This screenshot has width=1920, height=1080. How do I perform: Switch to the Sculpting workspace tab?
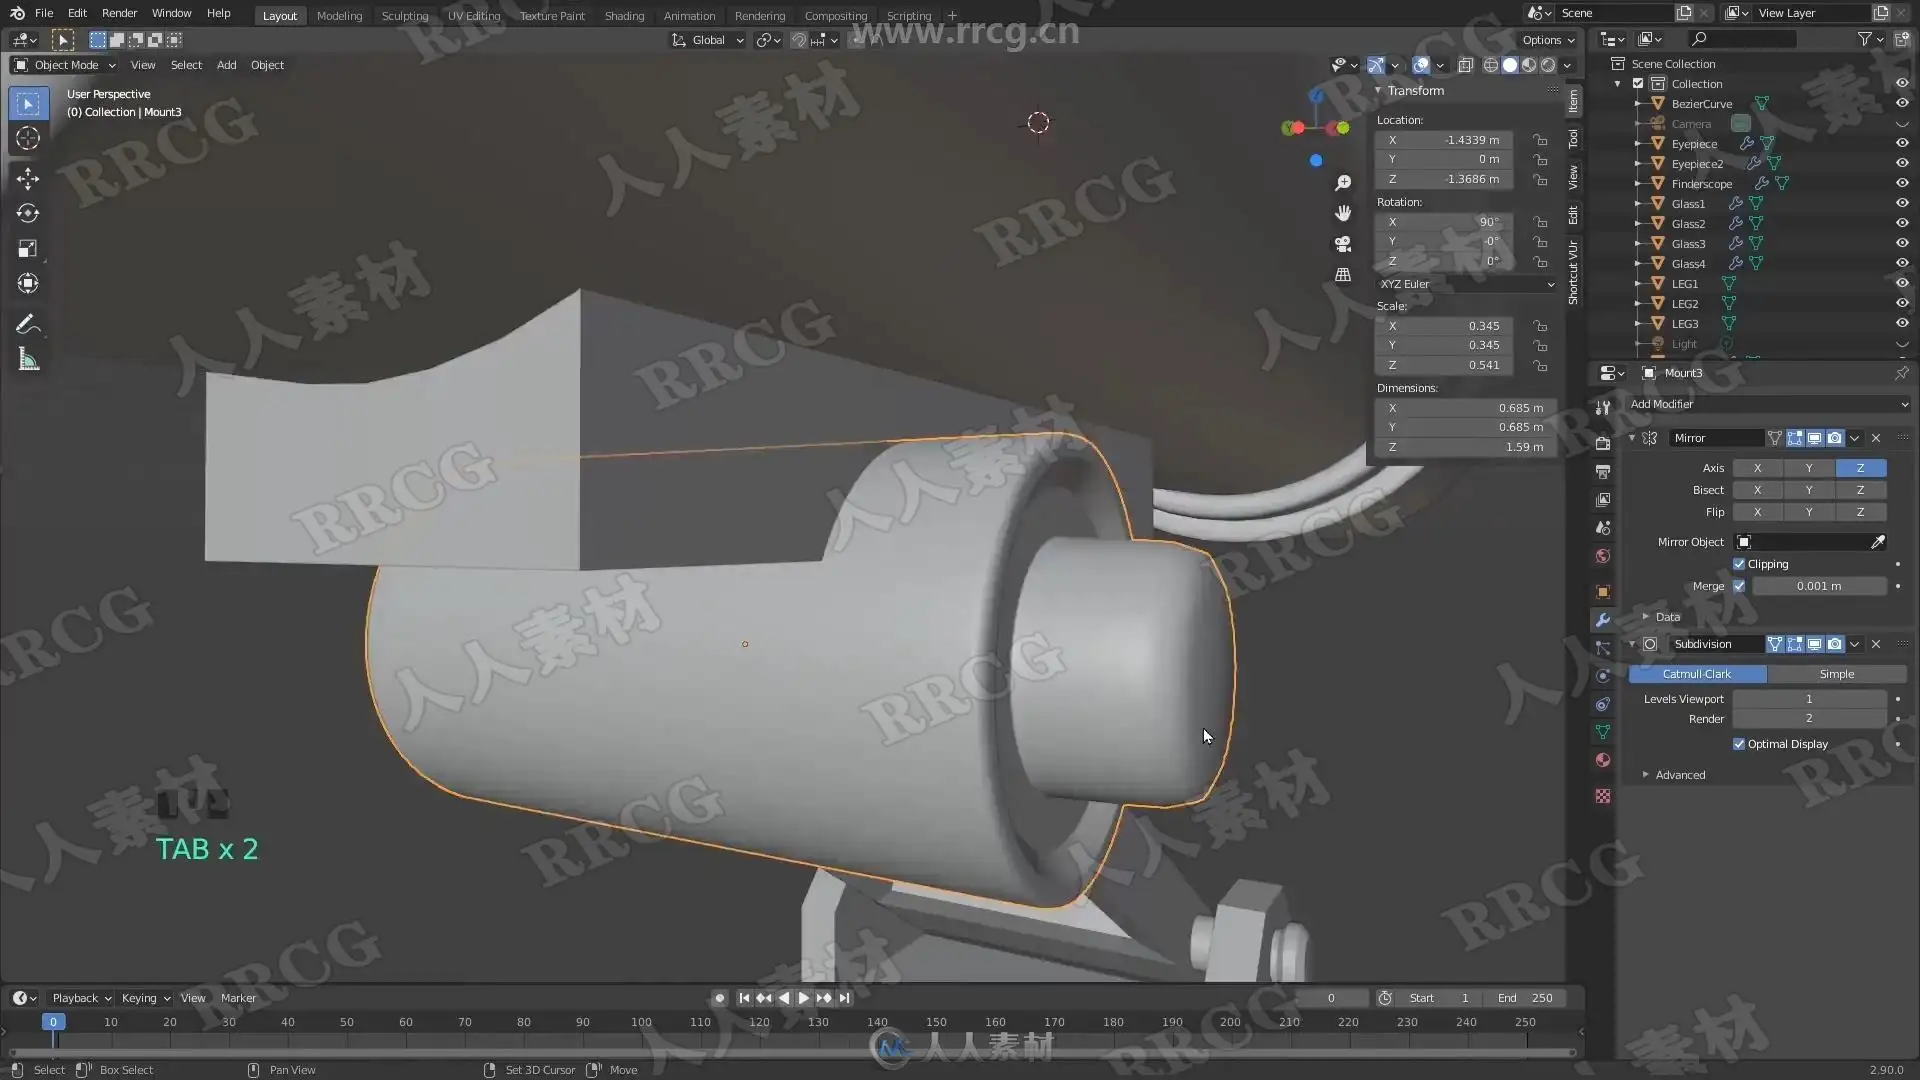click(x=404, y=15)
